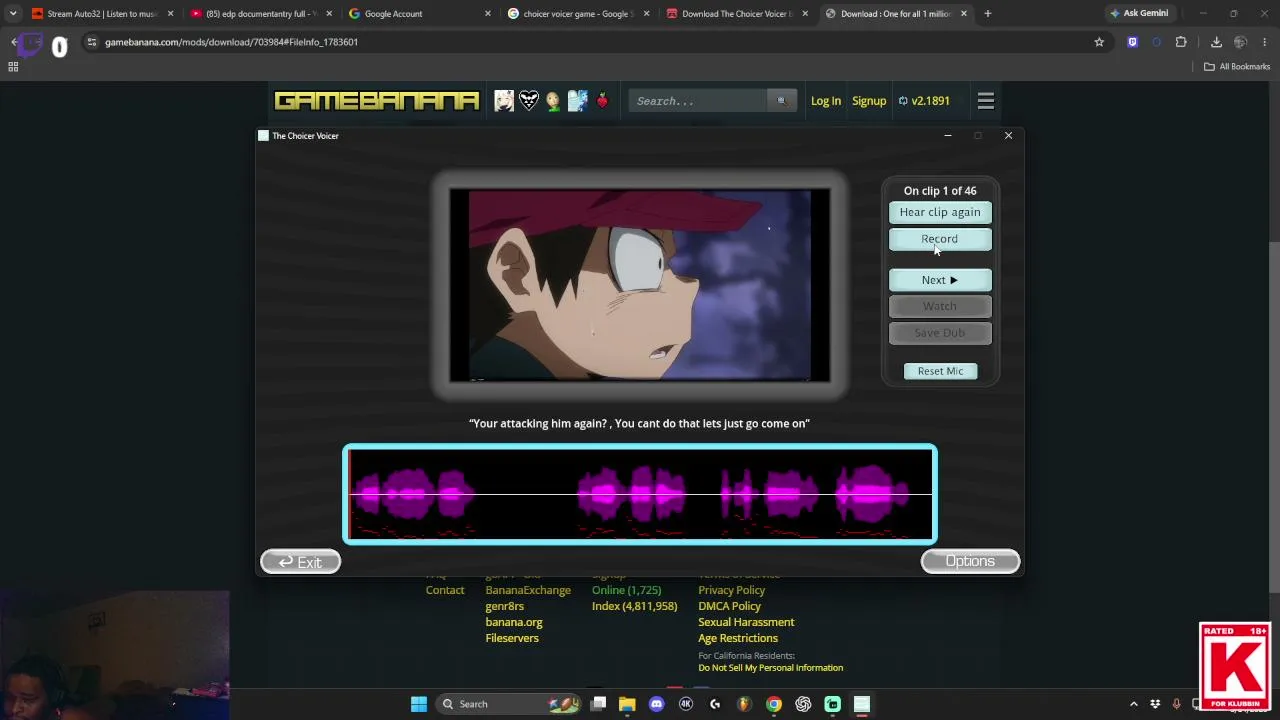The height and width of the screenshot is (720, 1280).
Task: Open FL Studio from the taskbar
Action: point(744,704)
